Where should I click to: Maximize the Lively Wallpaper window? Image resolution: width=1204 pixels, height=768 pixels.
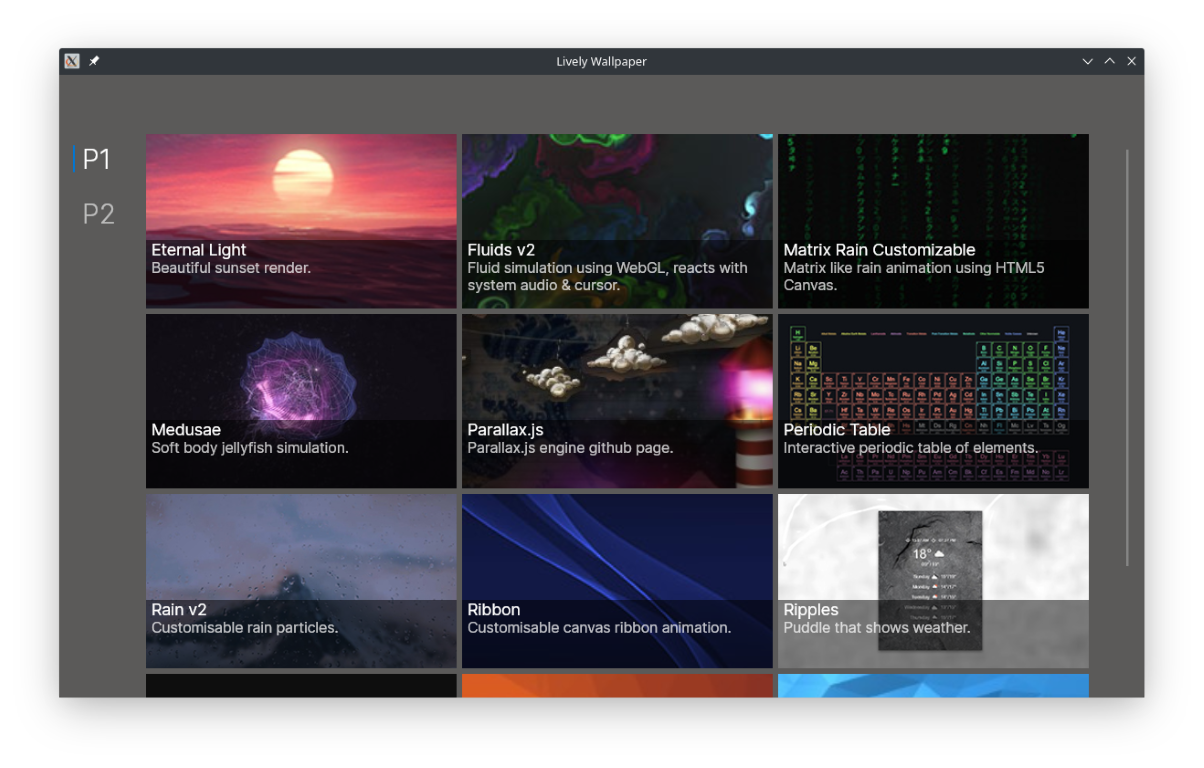(x=1110, y=61)
